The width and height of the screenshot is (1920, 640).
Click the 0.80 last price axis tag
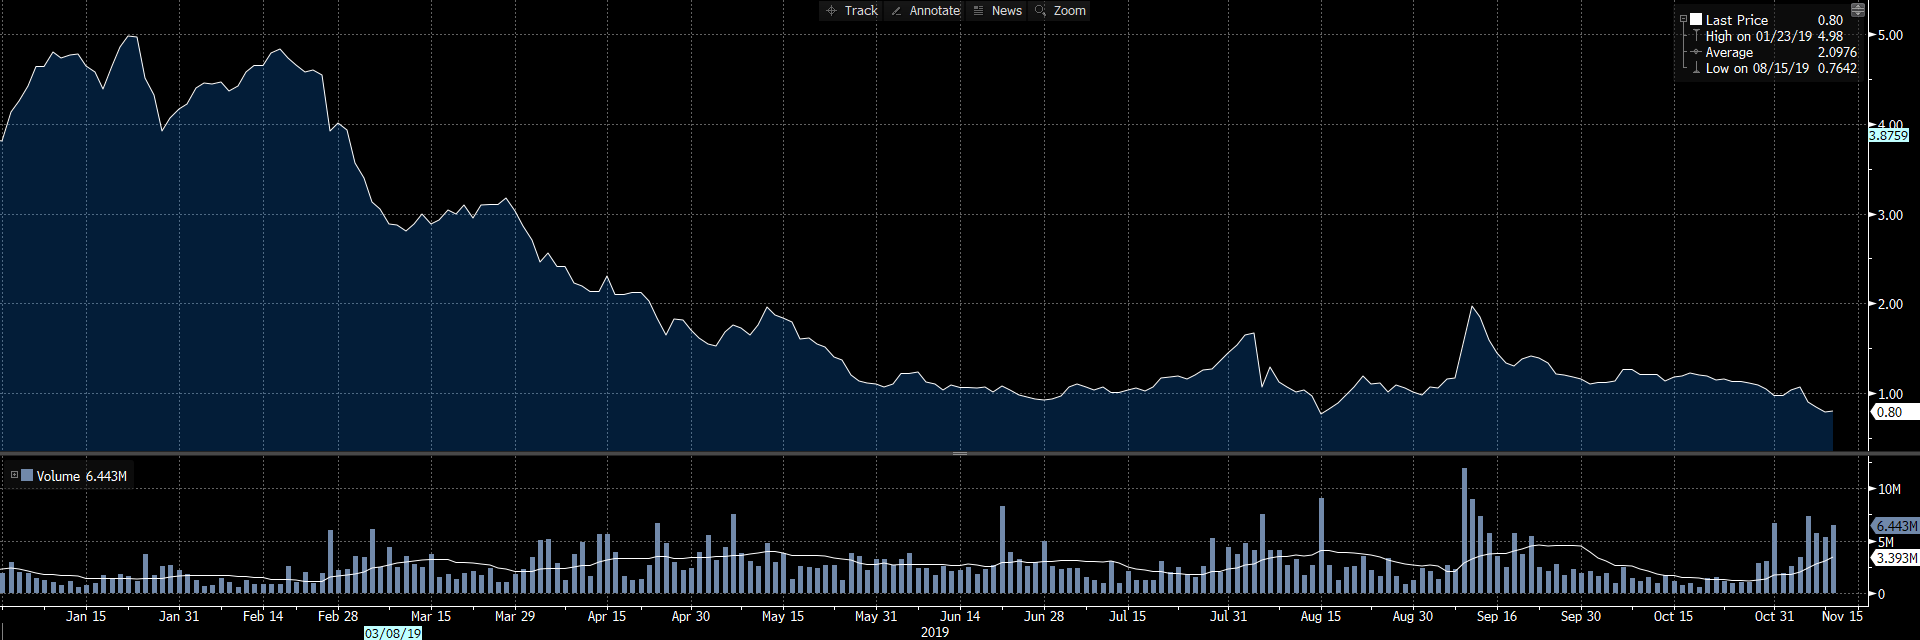pyautogui.click(x=1889, y=412)
